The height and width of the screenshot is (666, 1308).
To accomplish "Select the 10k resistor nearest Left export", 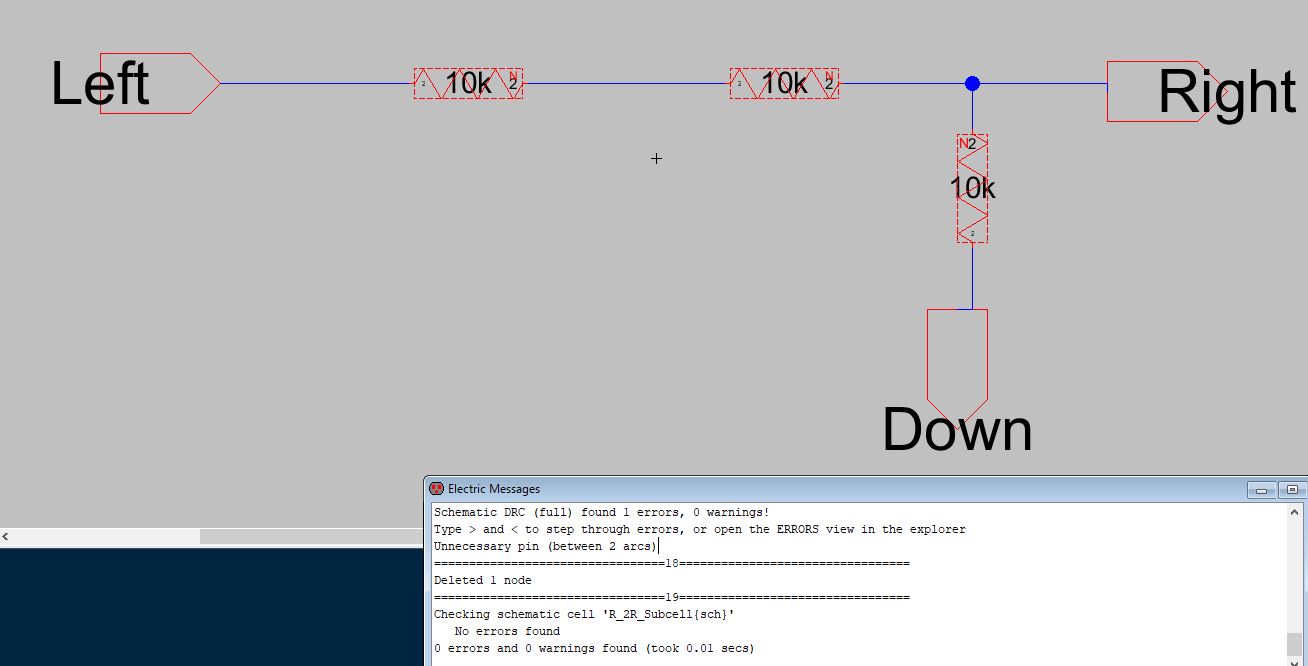I will [468, 83].
